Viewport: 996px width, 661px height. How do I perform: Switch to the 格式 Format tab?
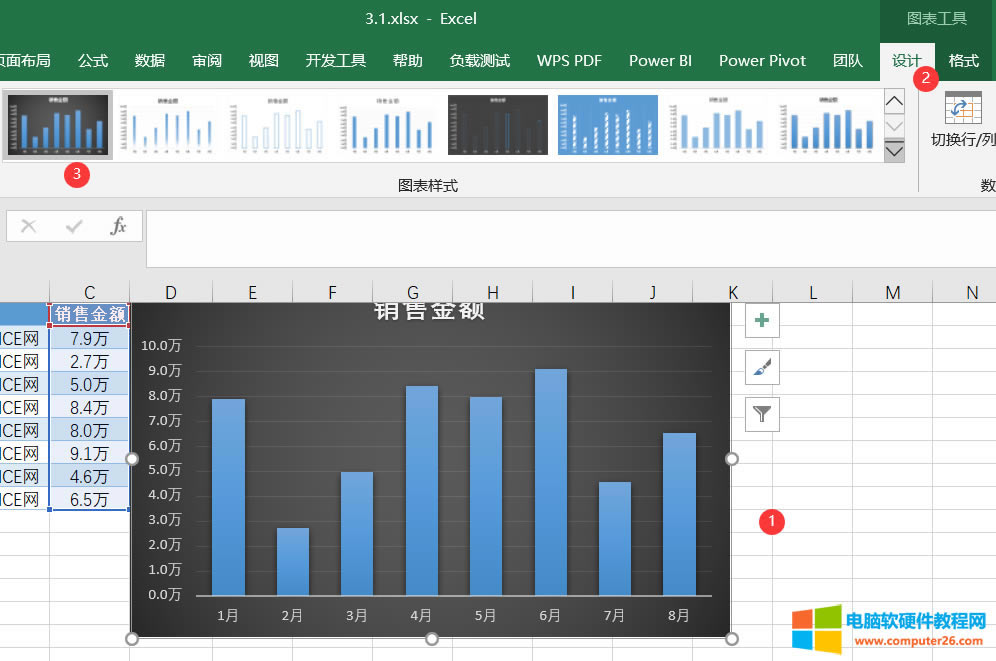(963, 60)
